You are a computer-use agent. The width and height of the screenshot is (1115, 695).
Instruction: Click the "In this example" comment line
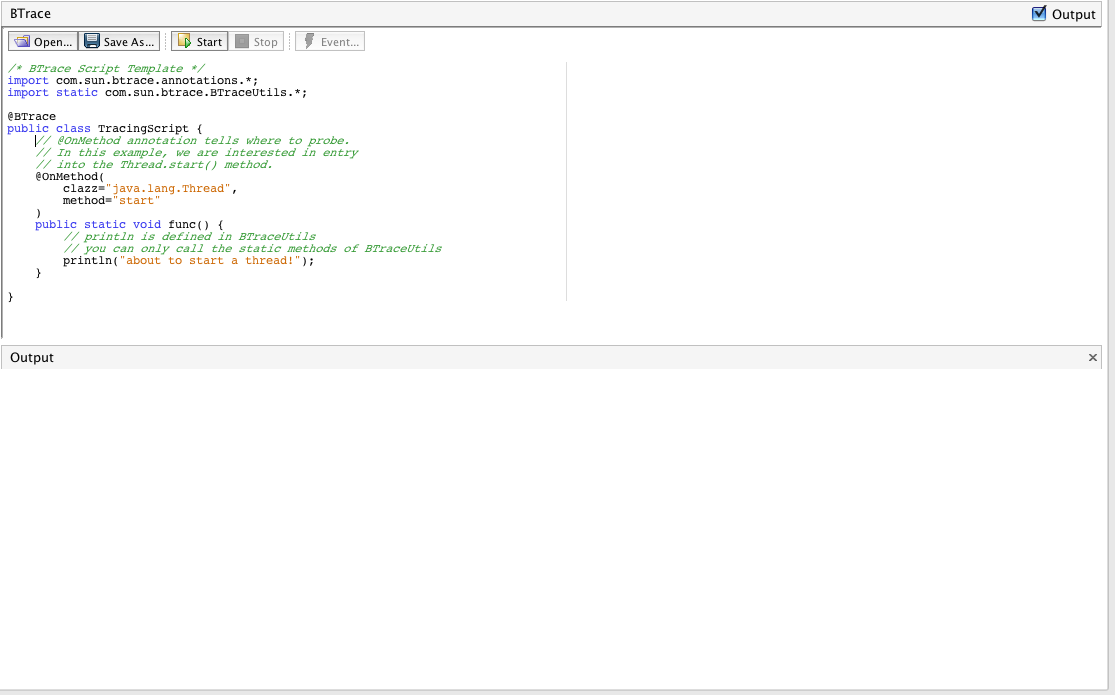tap(197, 153)
